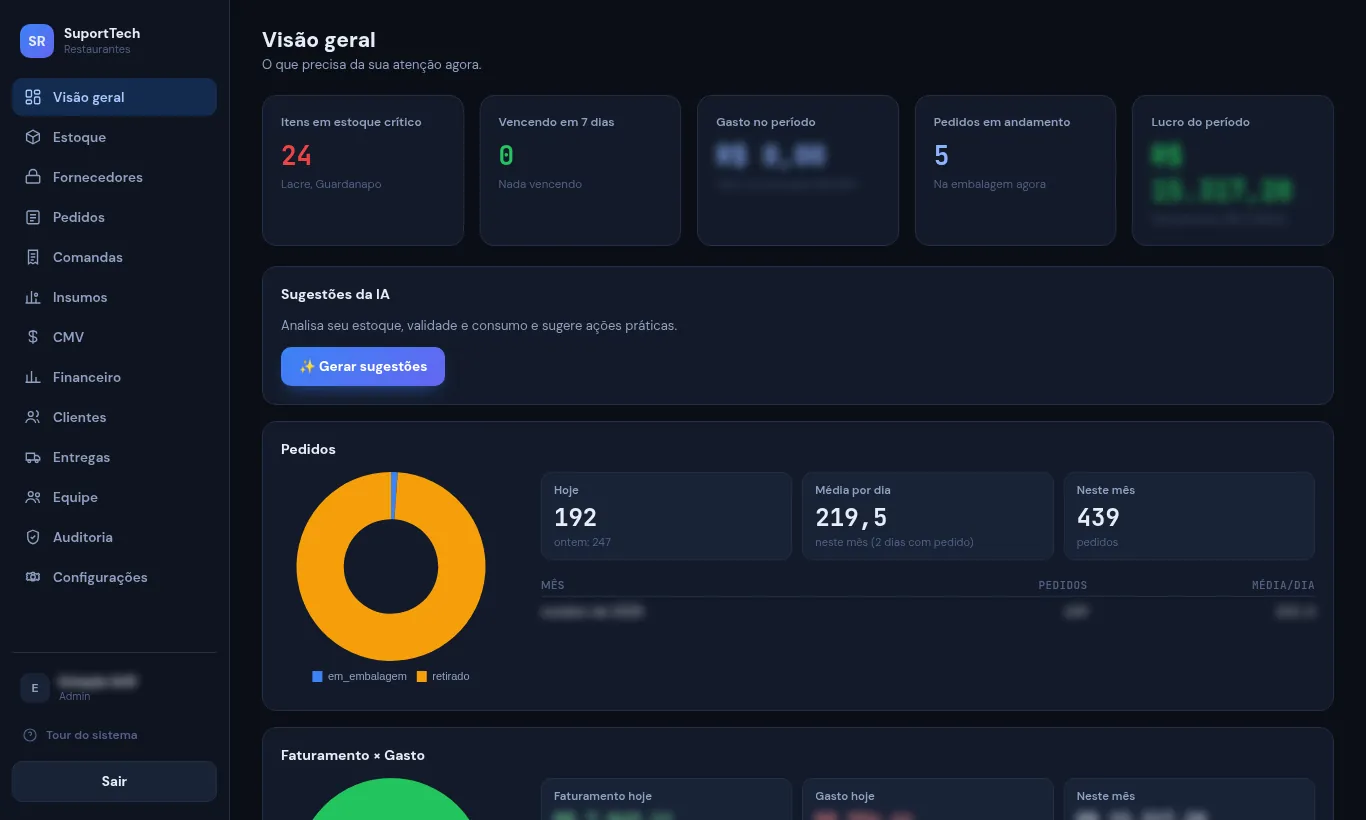Generate AI suggestions with Gerar sugestões
The width and height of the screenshot is (1366, 820).
tap(363, 366)
